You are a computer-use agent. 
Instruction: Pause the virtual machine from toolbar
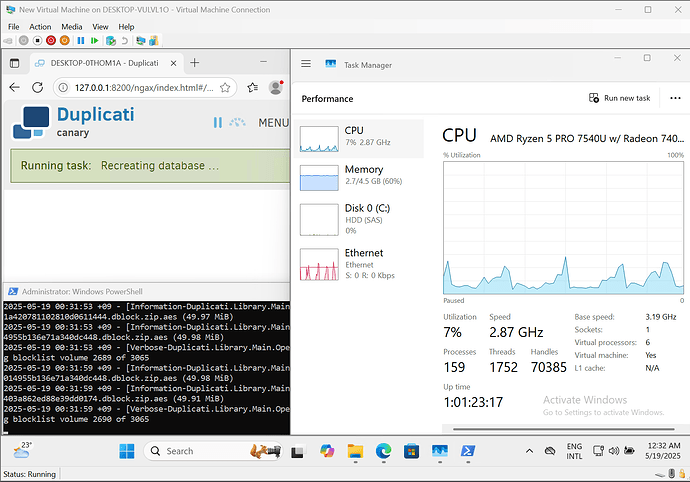[81, 40]
